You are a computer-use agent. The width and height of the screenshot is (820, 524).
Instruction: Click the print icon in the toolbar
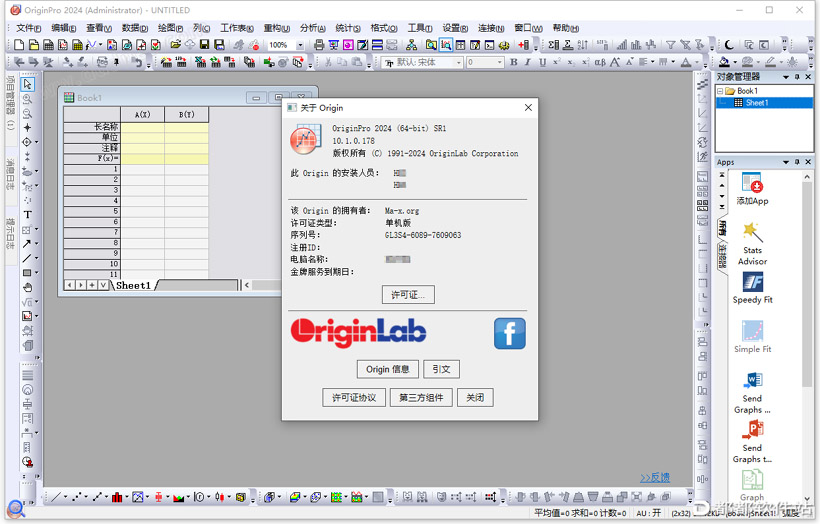(x=319, y=45)
